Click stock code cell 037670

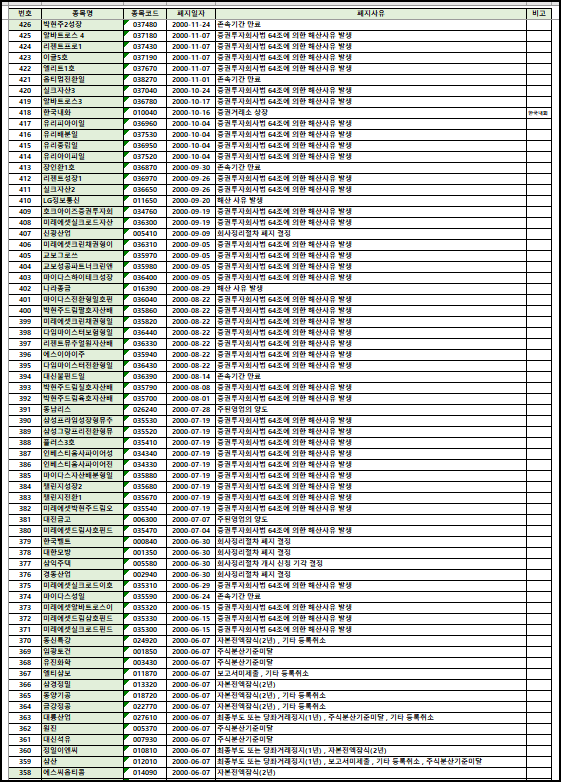145,68
